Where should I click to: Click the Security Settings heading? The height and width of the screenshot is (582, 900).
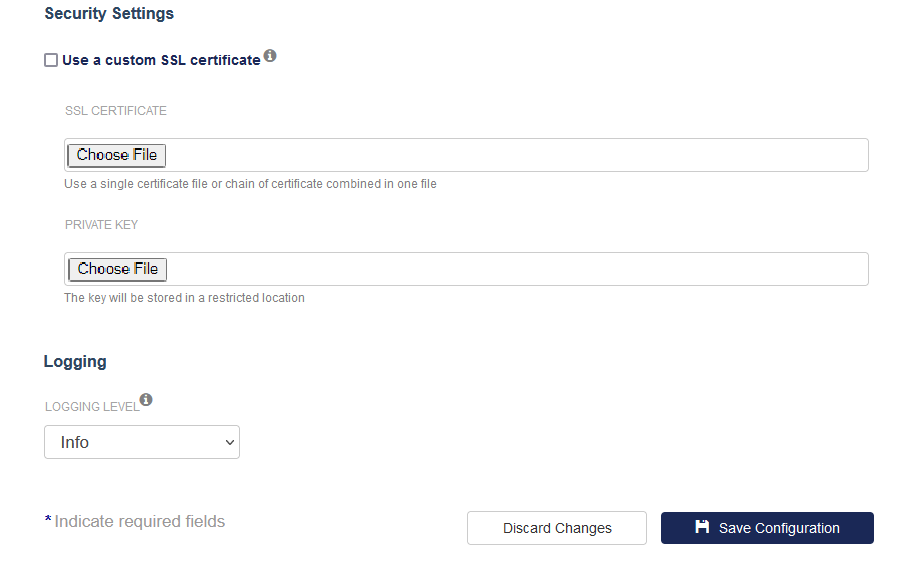coord(109,13)
